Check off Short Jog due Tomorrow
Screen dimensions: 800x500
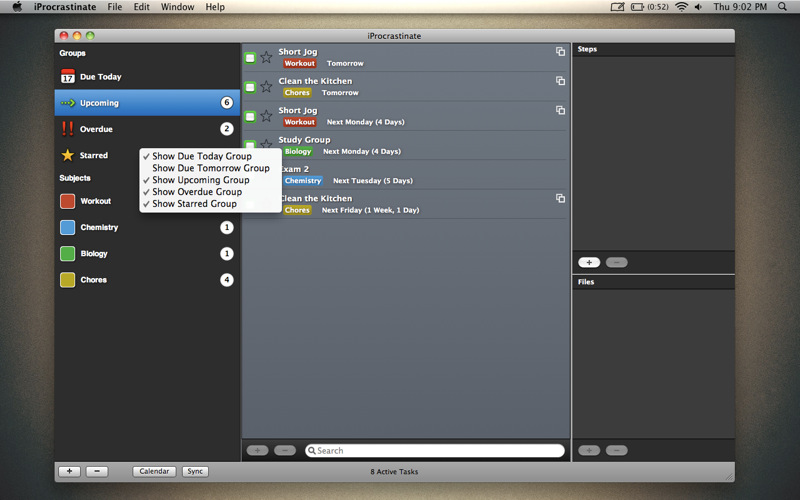coord(250,58)
